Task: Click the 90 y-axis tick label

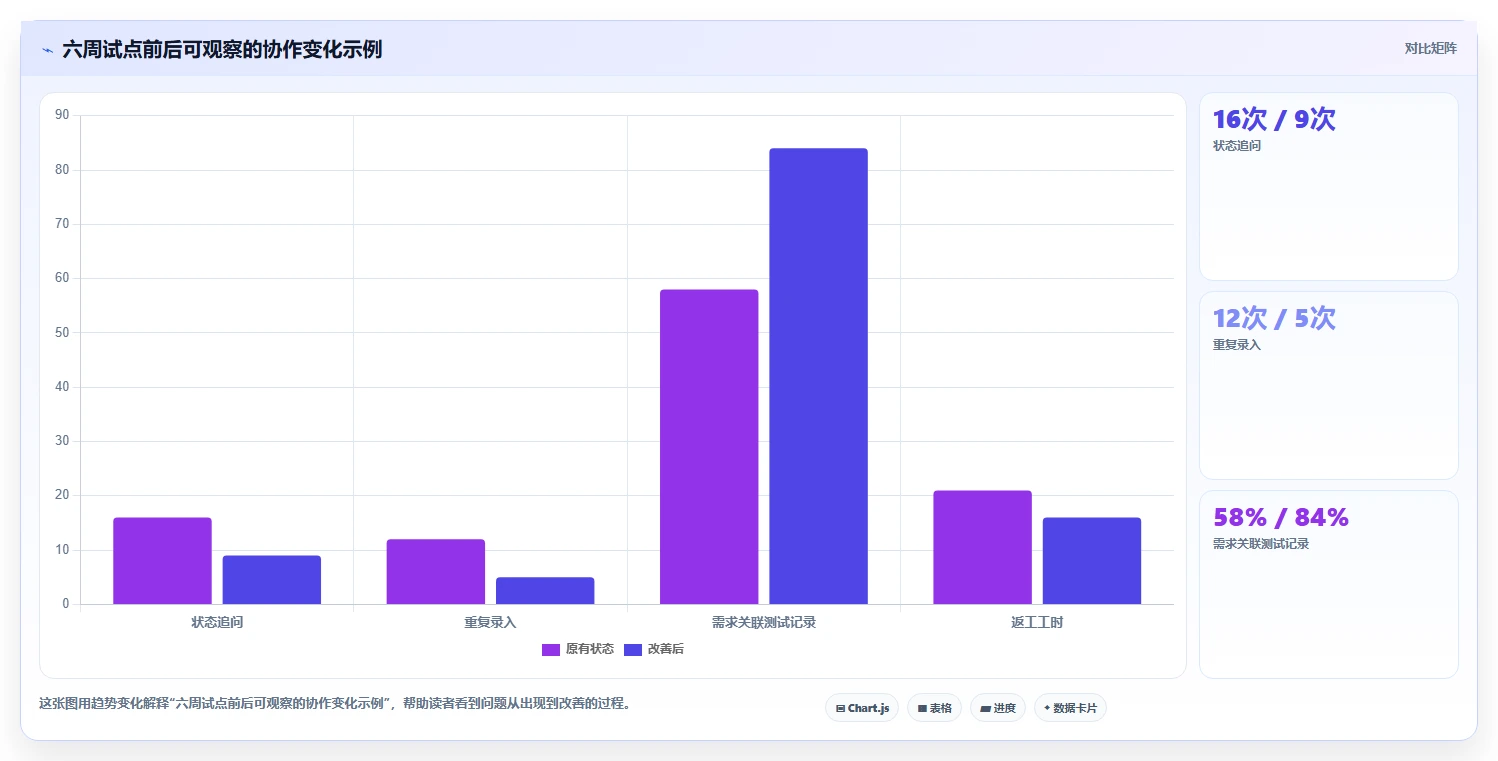Action: pyautogui.click(x=62, y=115)
